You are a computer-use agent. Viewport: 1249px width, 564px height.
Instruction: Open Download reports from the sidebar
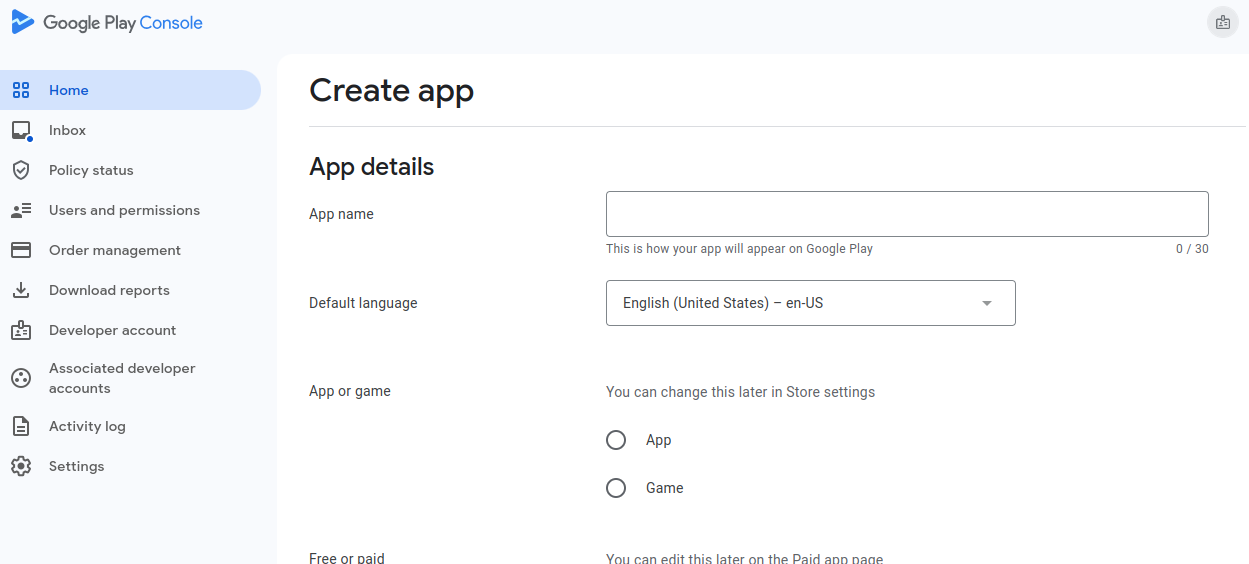[109, 290]
